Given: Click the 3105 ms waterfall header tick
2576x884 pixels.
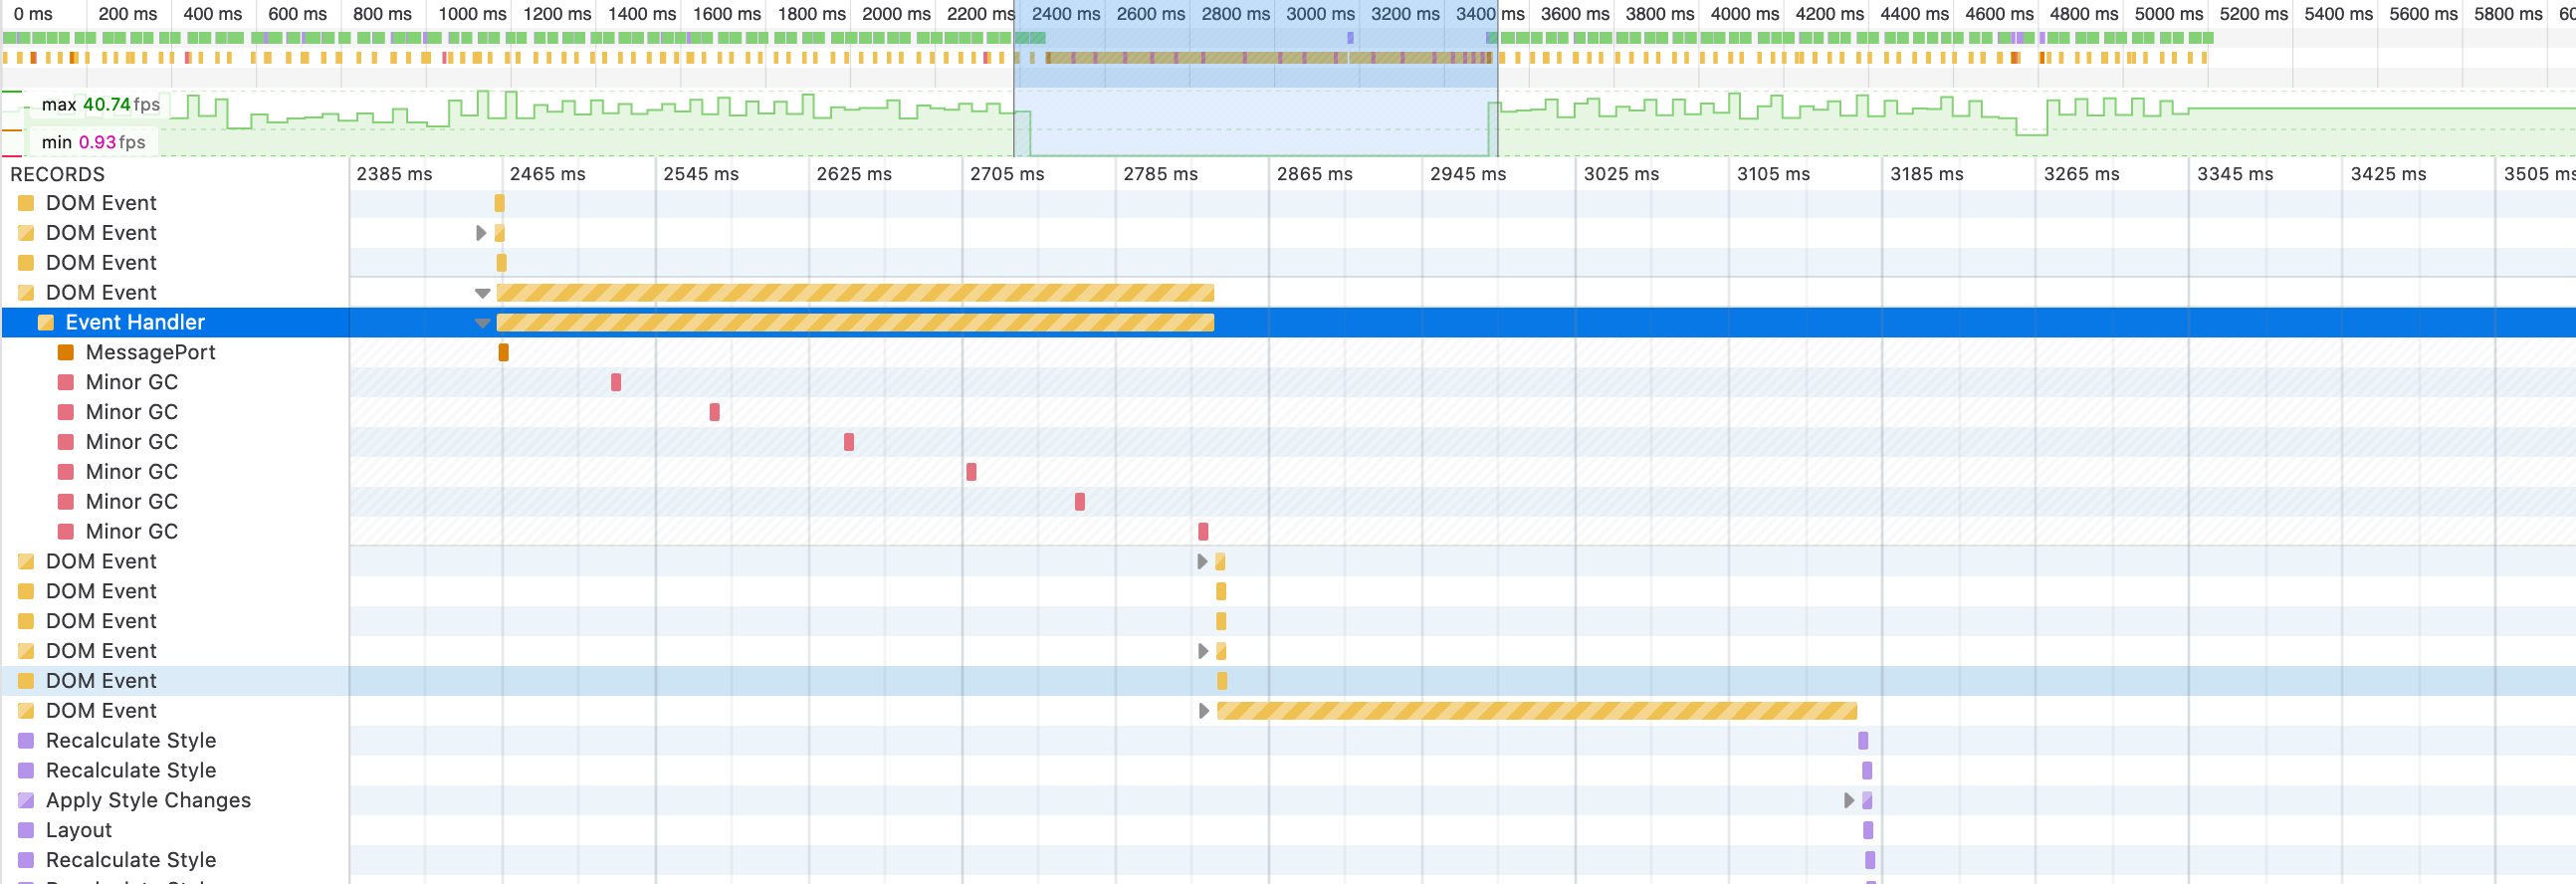Looking at the screenshot, I should tap(1773, 174).
